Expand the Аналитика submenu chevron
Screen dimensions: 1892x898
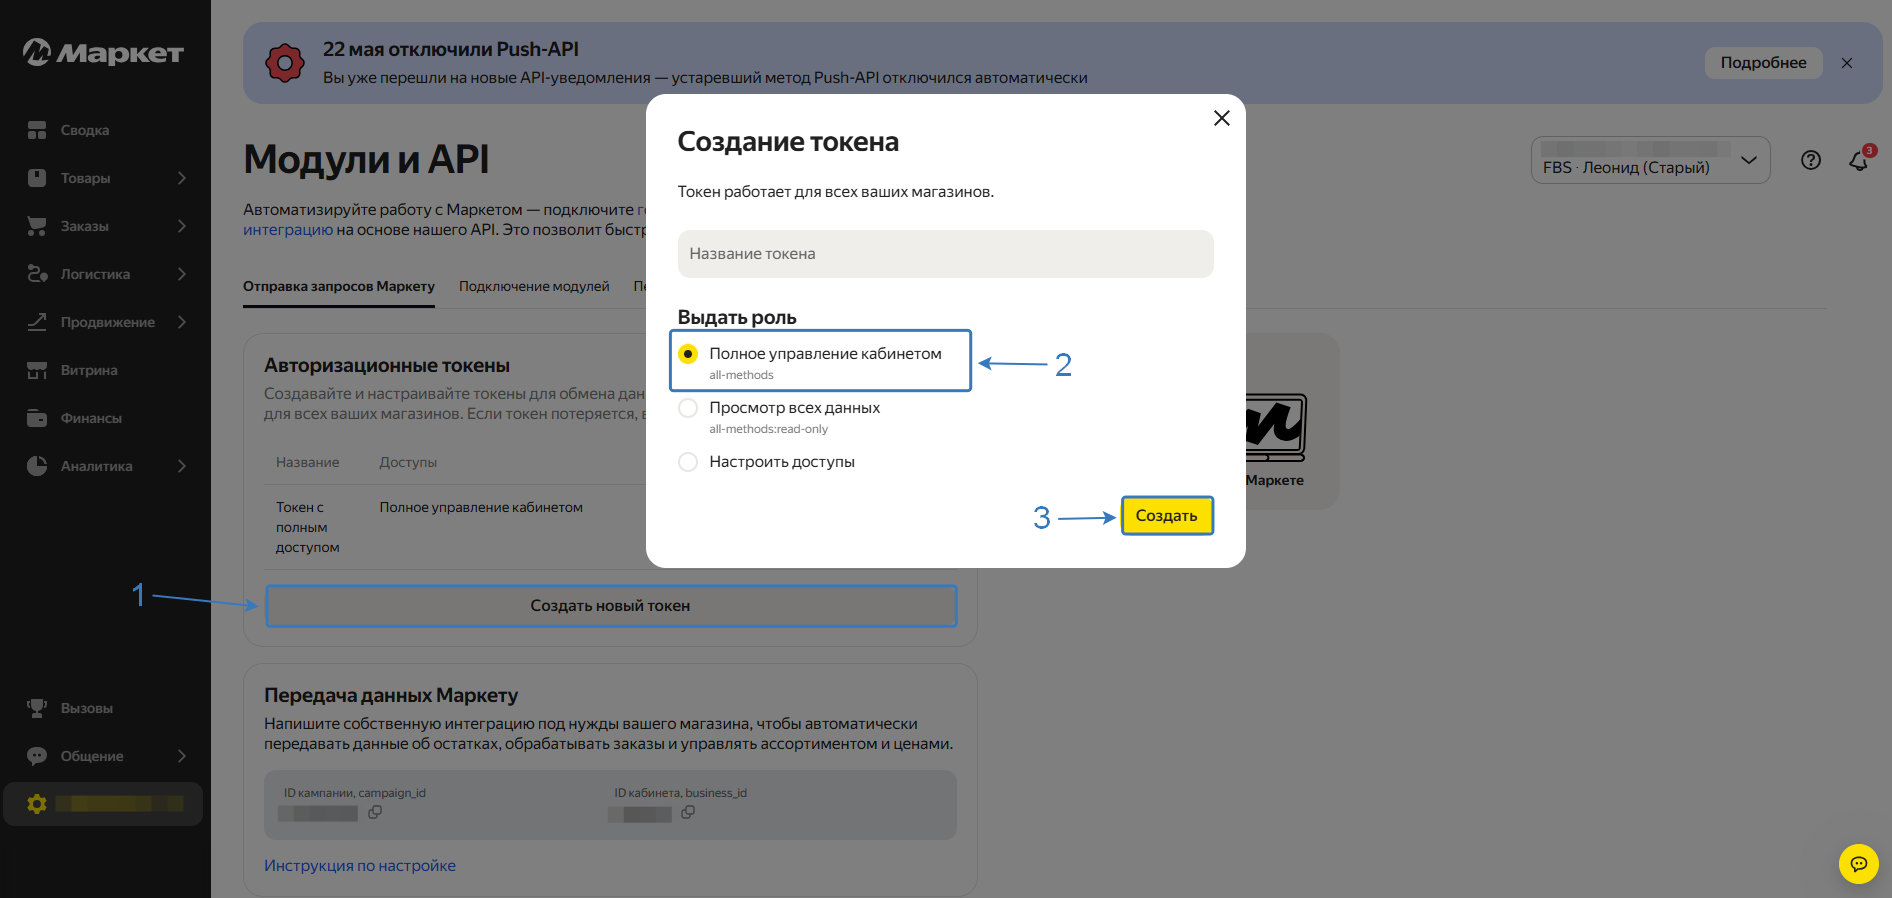[182, 466]
